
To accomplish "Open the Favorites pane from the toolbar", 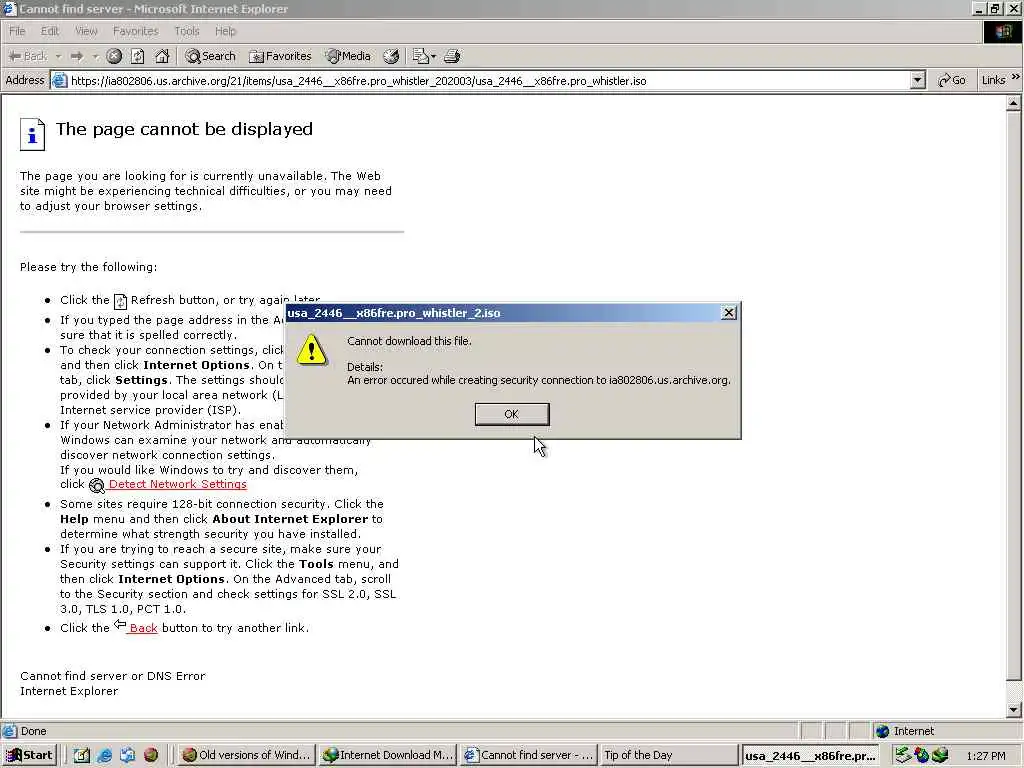I will click(x=281, y=56).
